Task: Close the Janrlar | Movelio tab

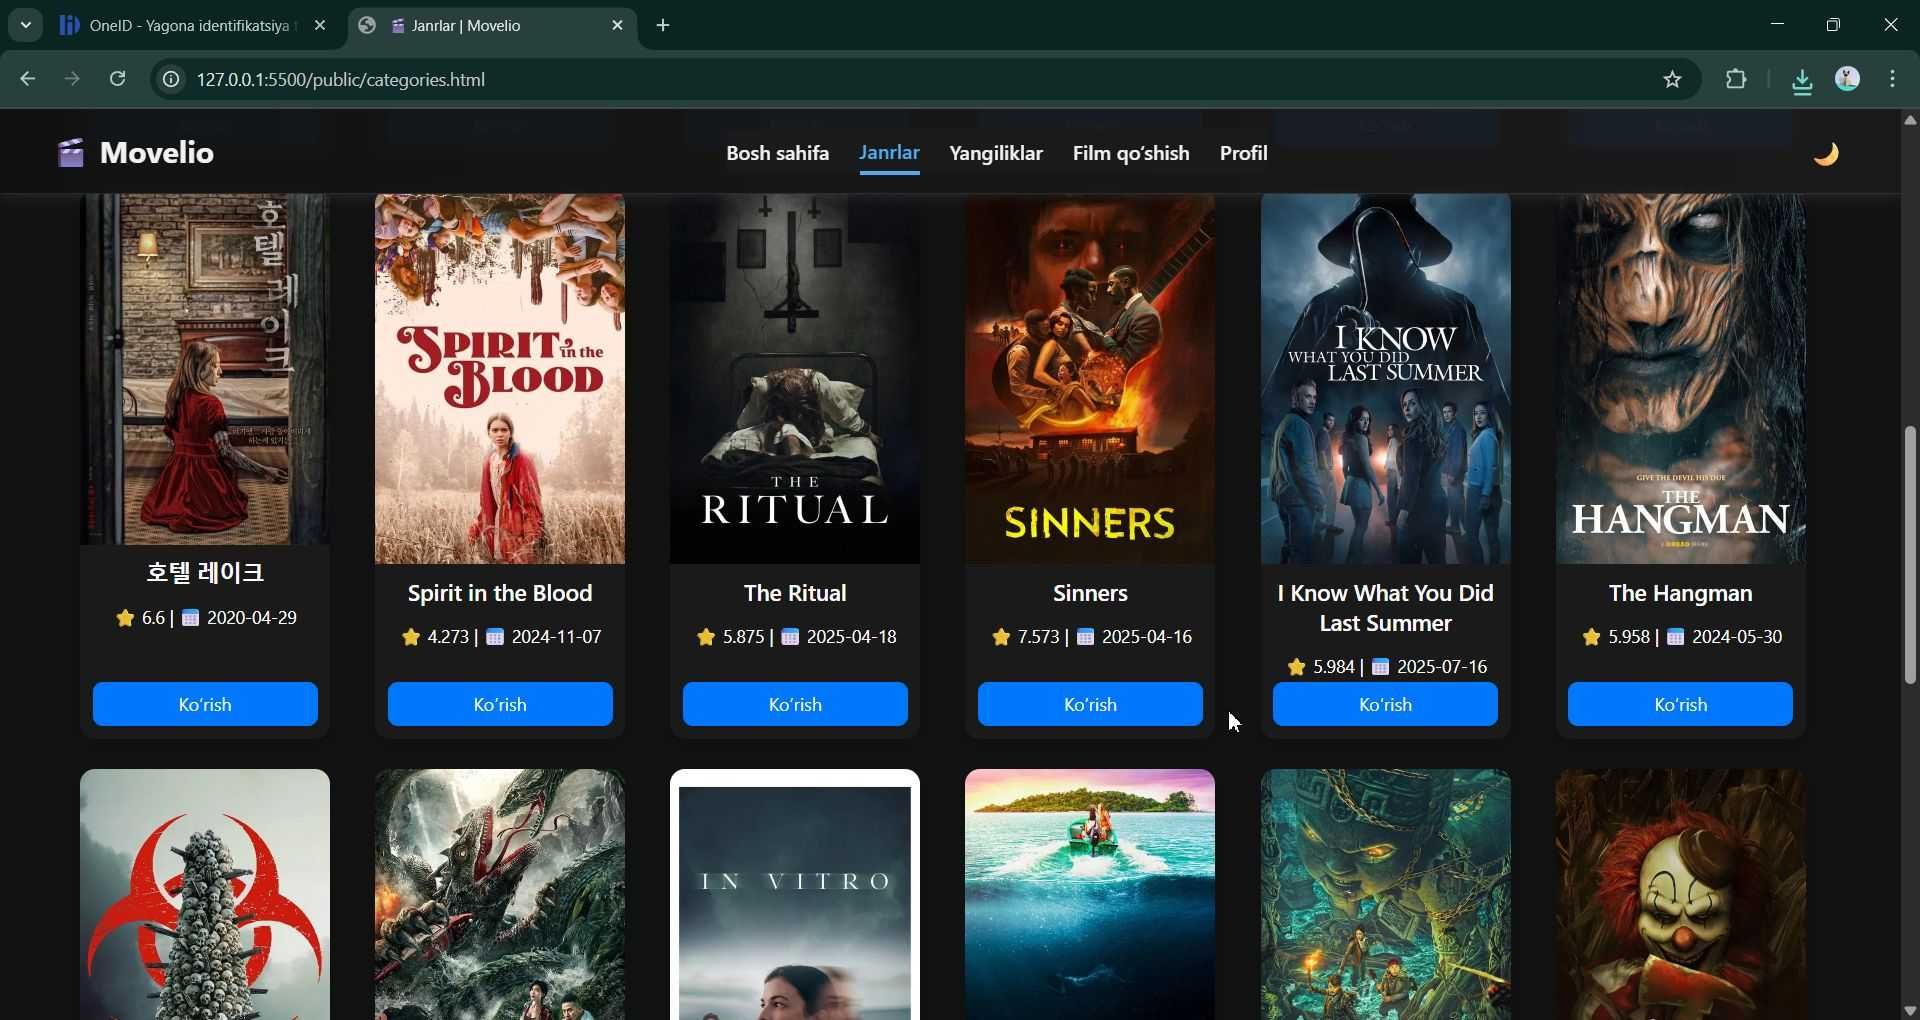Action: (617, 25)
